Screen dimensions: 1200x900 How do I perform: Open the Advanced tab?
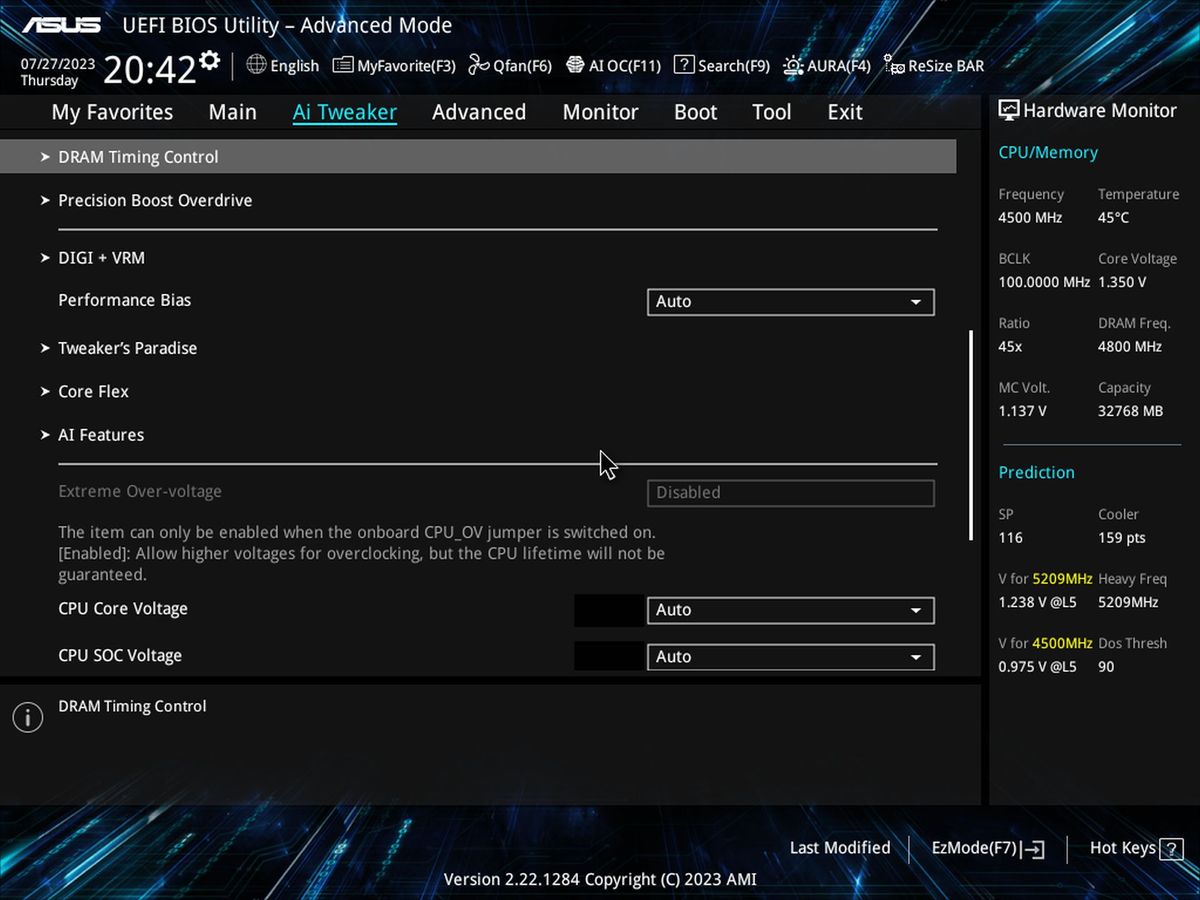tap(479, 112)
